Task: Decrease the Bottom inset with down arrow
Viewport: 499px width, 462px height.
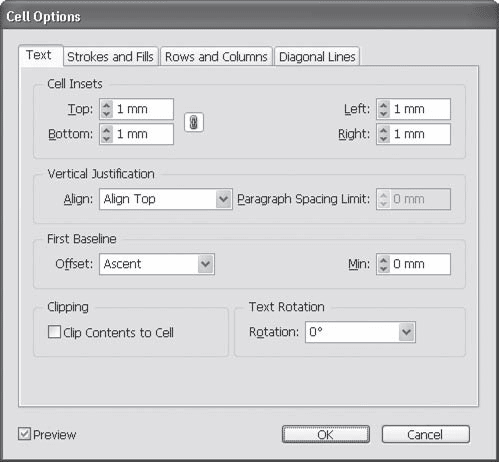Action: click(106, 139)
